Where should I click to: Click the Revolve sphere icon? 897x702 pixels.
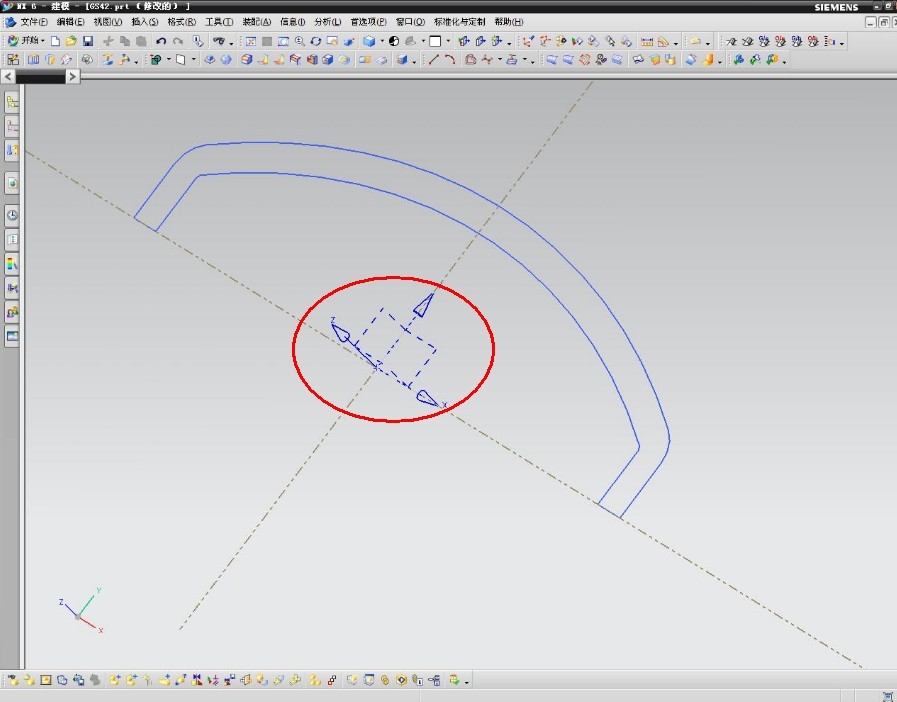click(226, 60)
